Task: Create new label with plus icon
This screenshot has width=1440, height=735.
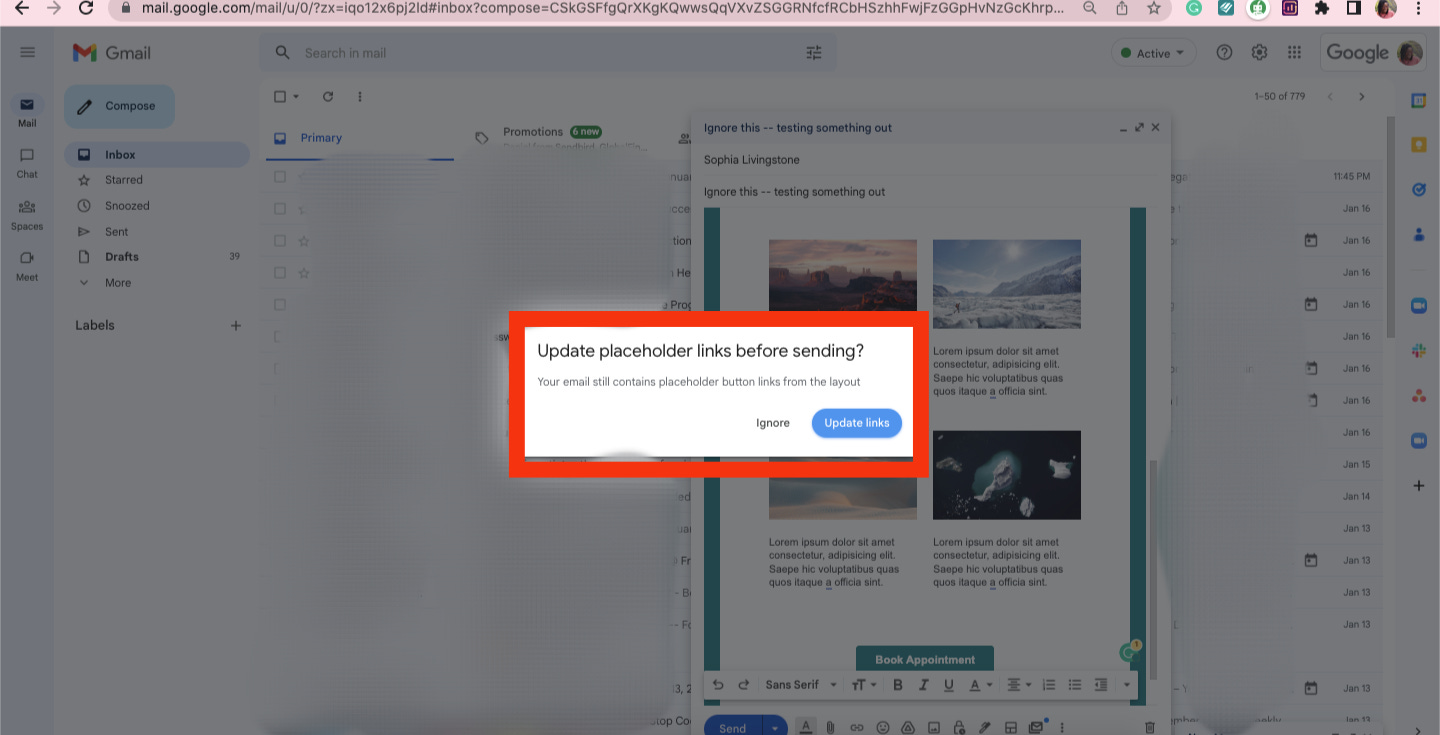Action: [x=236, y=325]
